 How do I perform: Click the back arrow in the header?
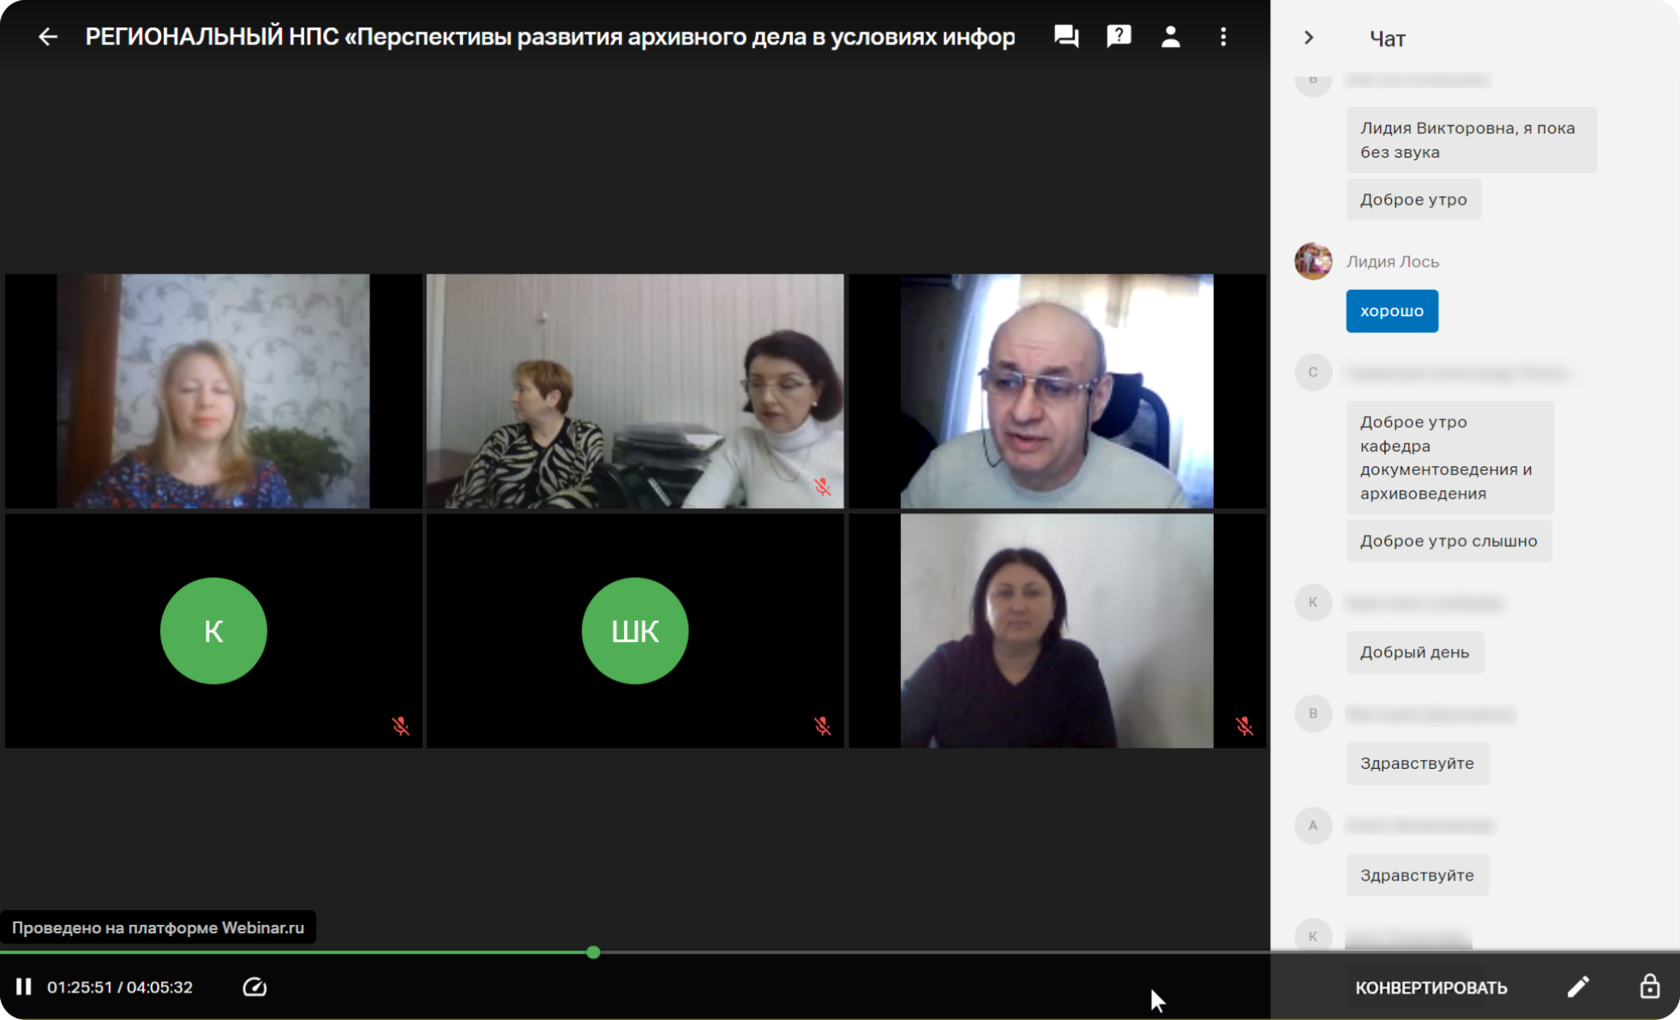click(47, 37)
